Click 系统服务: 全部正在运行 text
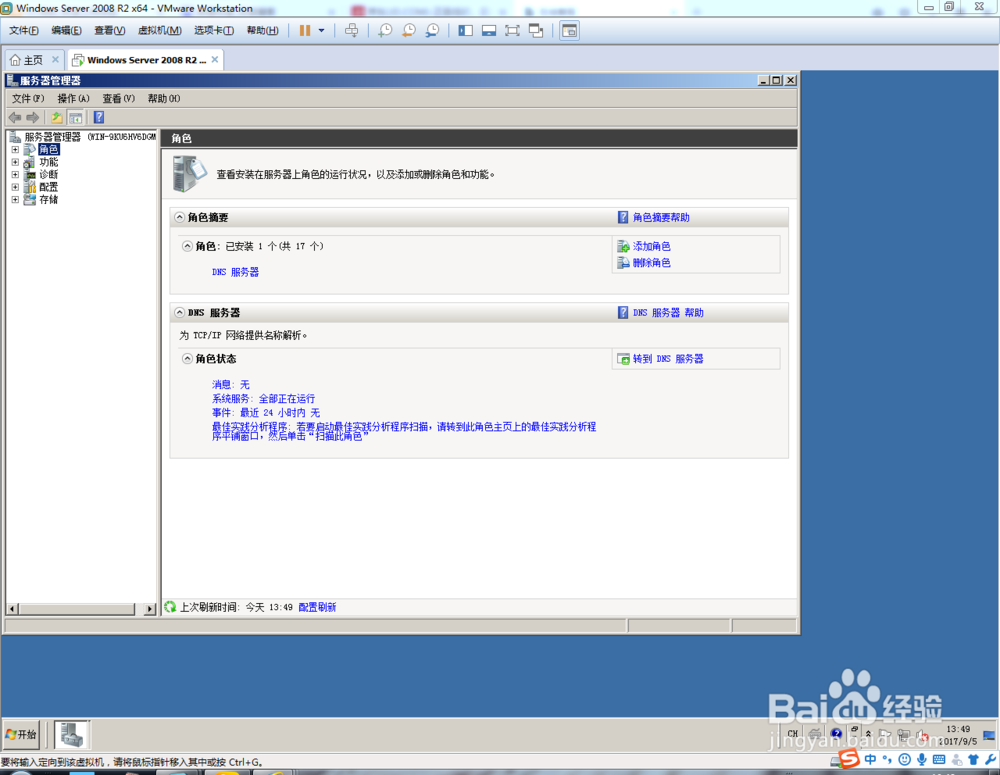The width and height of the screenshot is (1000, 775). click(263, 399)
